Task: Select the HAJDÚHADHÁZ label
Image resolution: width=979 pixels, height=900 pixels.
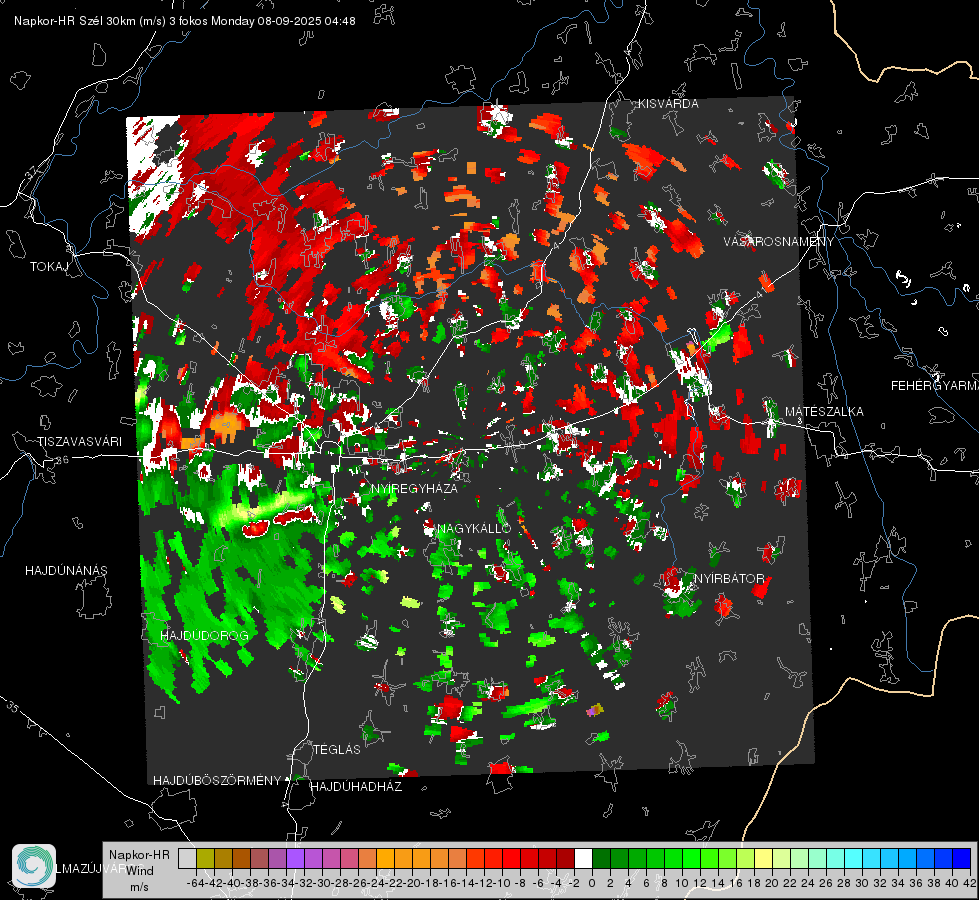Action: point(356,786)
